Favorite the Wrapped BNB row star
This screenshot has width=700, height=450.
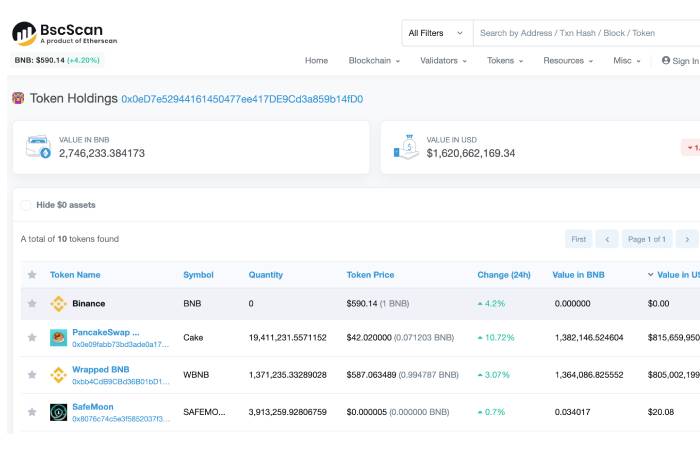pyautogui.click(x=32, y=375)
